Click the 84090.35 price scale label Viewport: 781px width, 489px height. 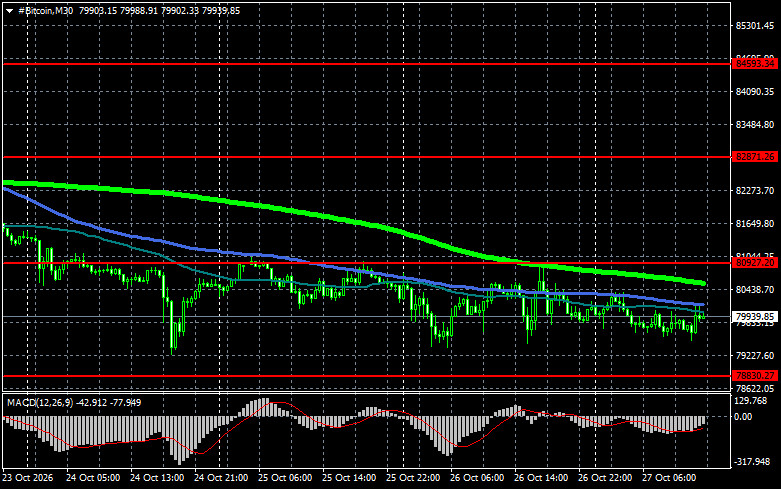(x=755, y=92)
